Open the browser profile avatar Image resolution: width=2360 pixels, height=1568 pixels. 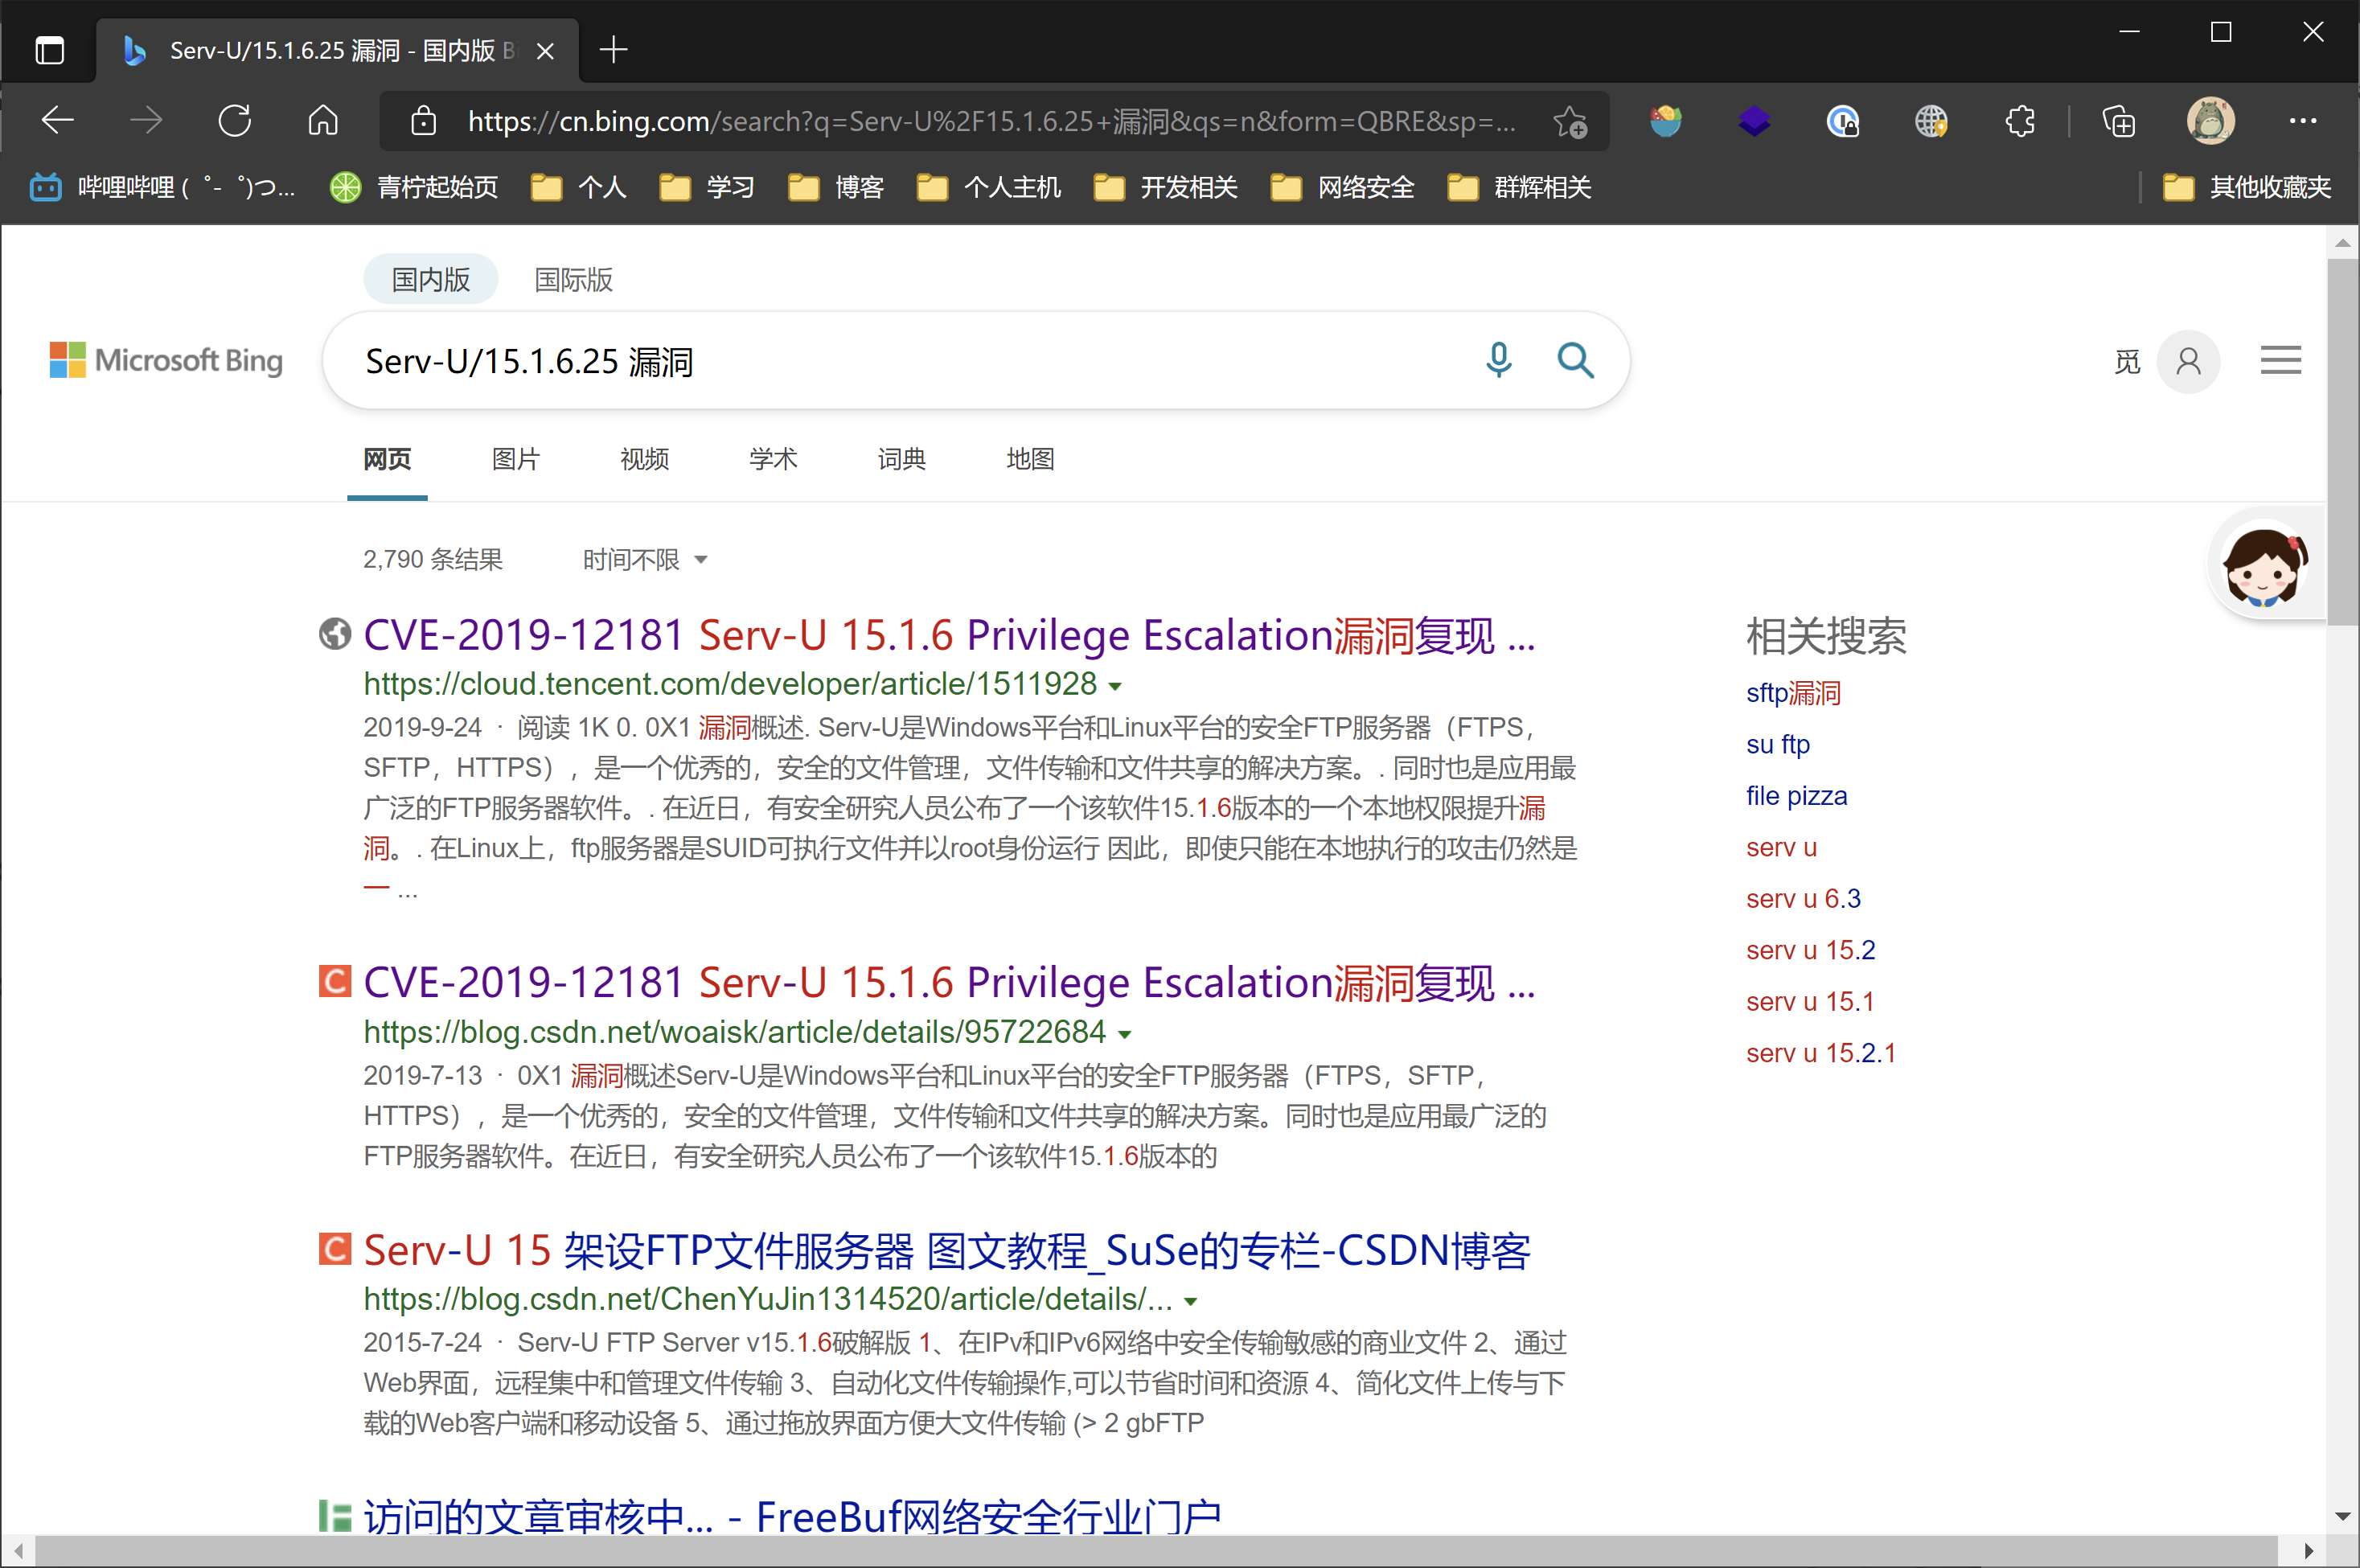click(x=2211, y=121)
